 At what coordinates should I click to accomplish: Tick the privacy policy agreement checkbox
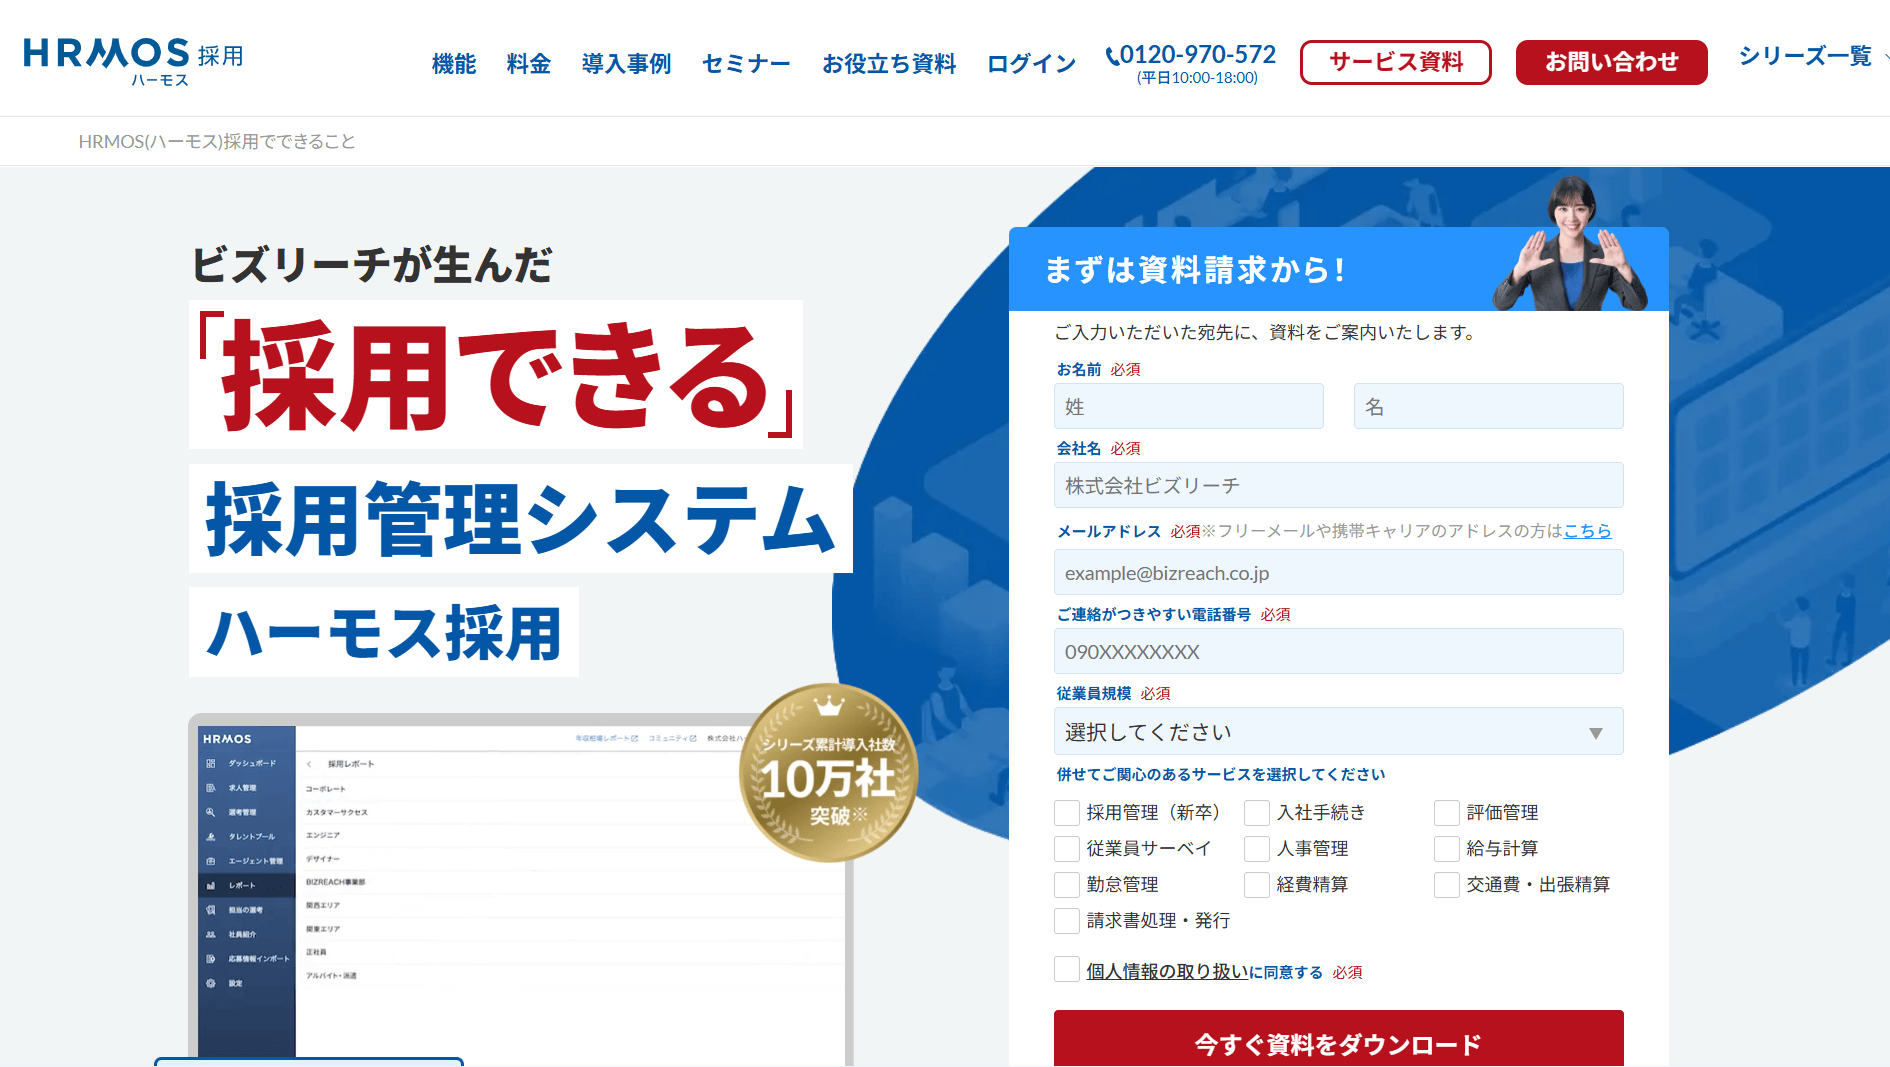pyautogui.click(x=1067, y=969)
